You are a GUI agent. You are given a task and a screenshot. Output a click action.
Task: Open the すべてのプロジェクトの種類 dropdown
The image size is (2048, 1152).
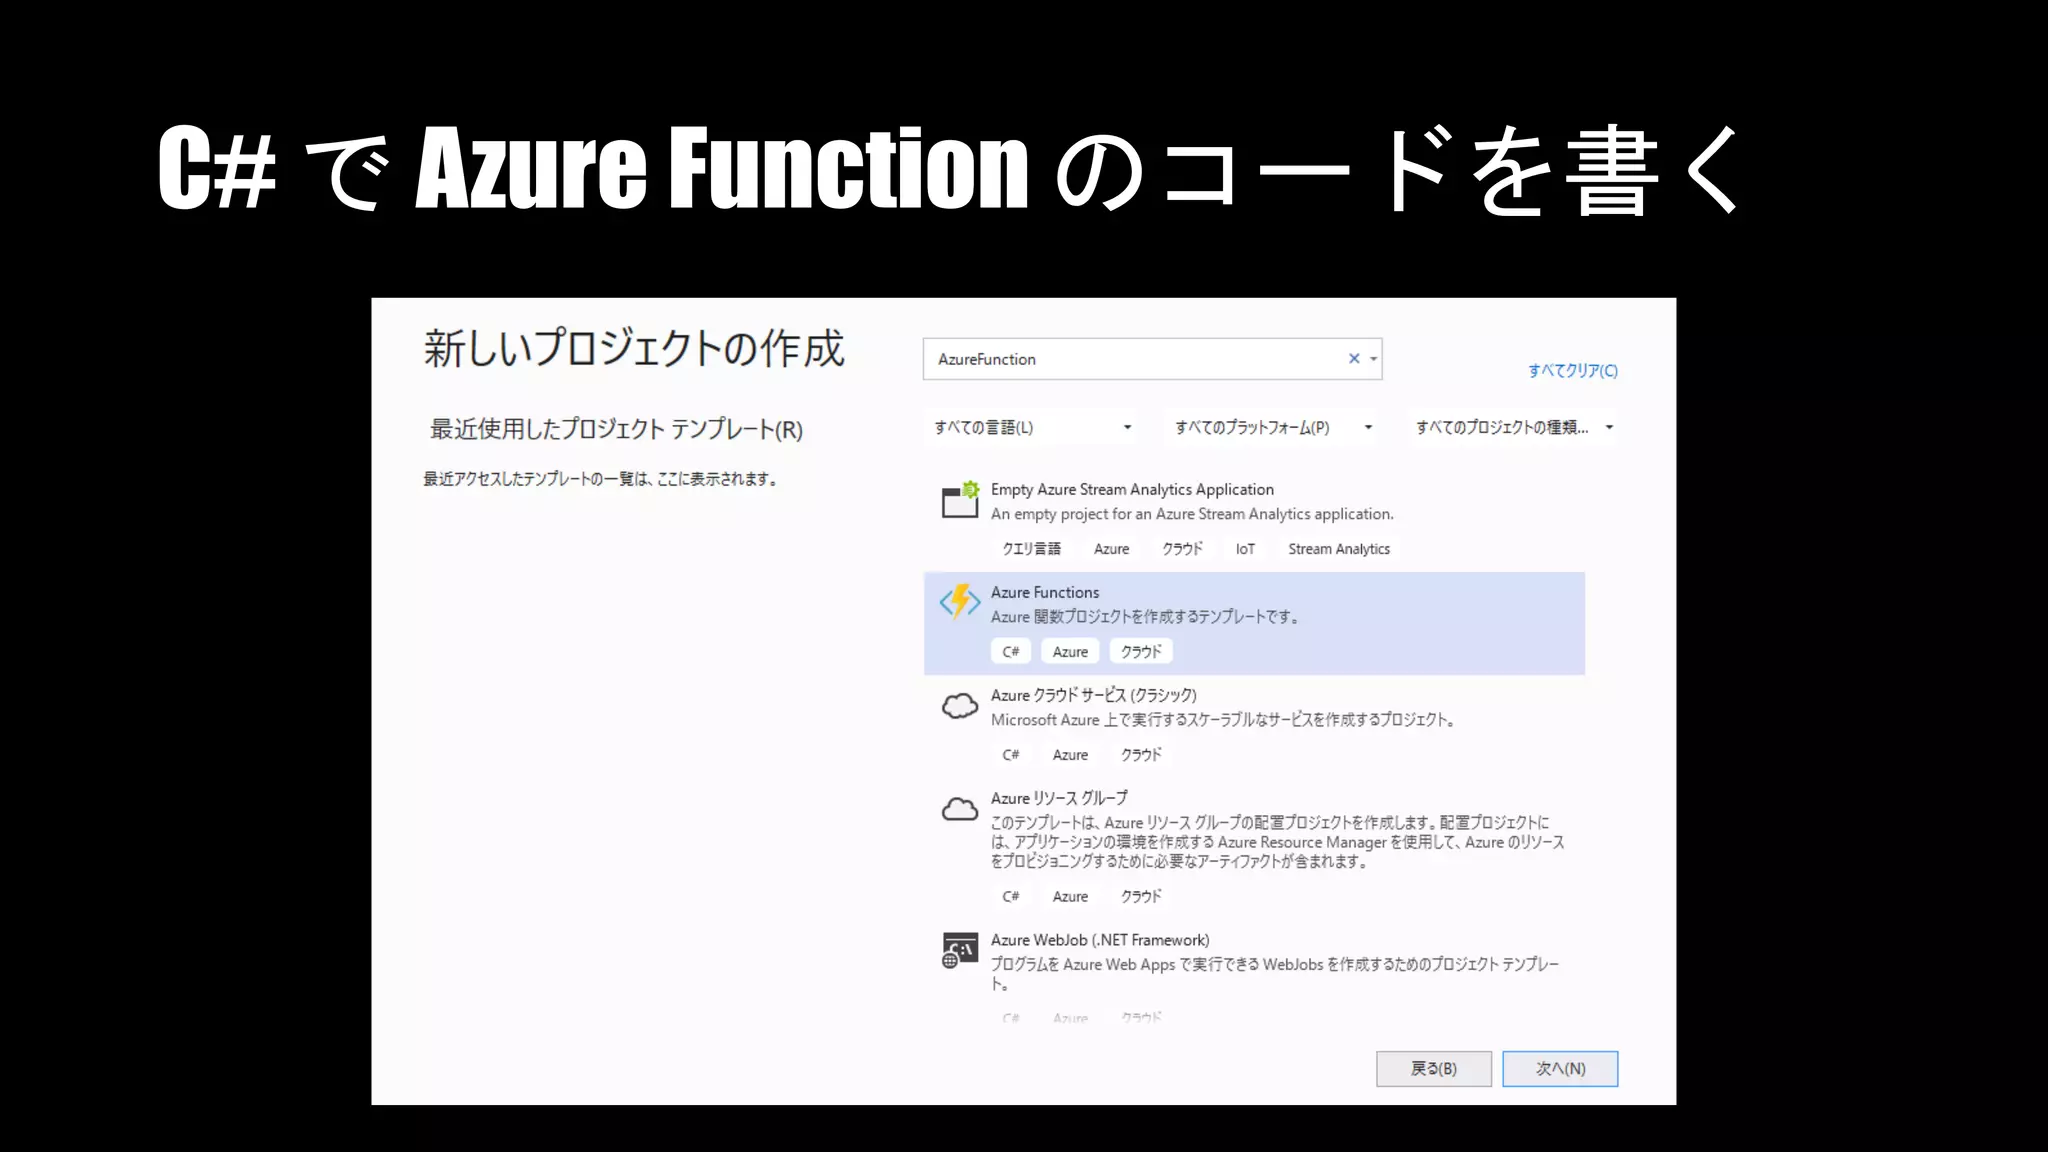point(1514,428)
